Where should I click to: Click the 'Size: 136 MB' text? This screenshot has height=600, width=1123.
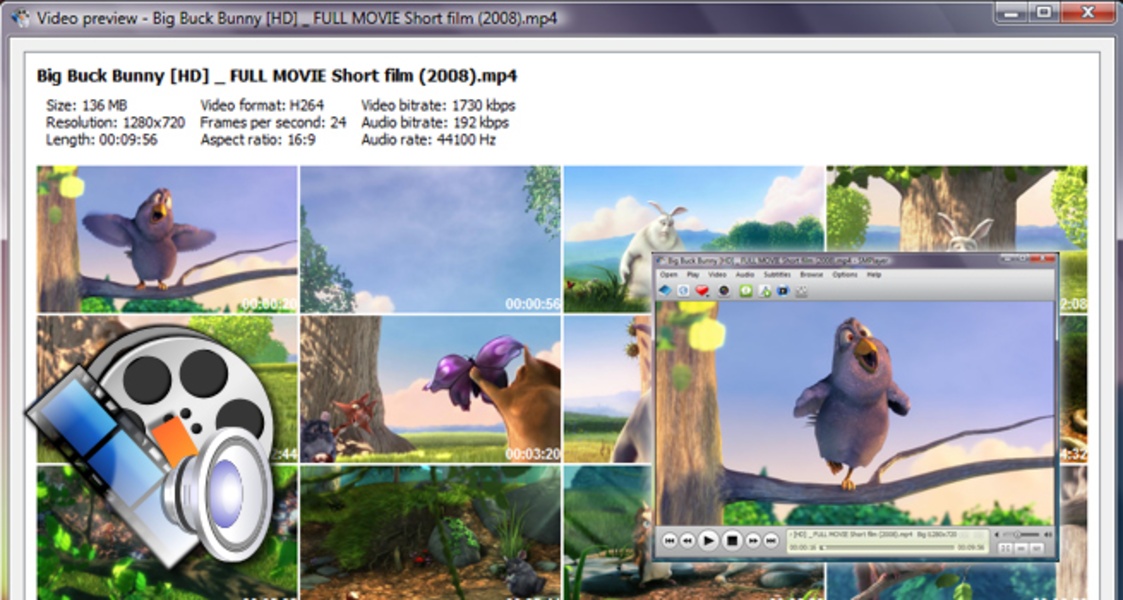coord(86,105)
